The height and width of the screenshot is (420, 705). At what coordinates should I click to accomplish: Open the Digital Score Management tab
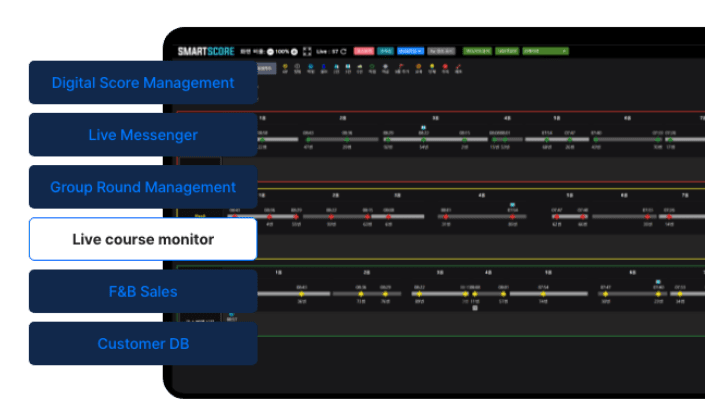click(x=142, y=83)
